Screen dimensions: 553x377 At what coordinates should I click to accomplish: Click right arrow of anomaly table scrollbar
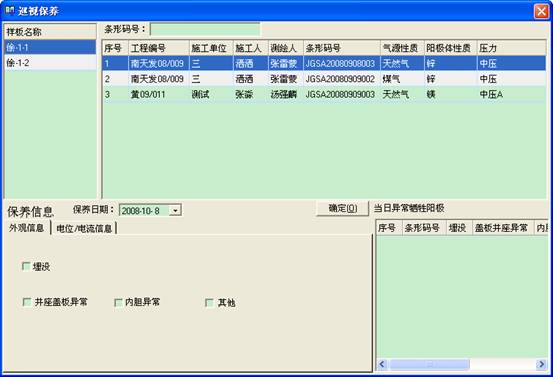tap(541, 364)
